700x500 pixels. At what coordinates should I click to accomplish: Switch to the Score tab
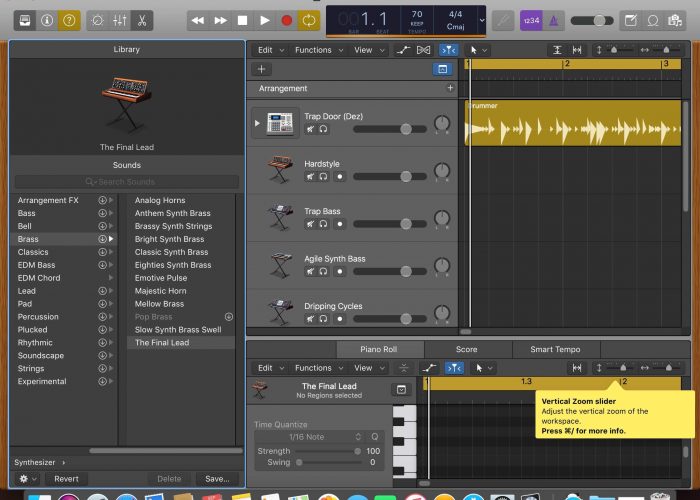(467, 350)
